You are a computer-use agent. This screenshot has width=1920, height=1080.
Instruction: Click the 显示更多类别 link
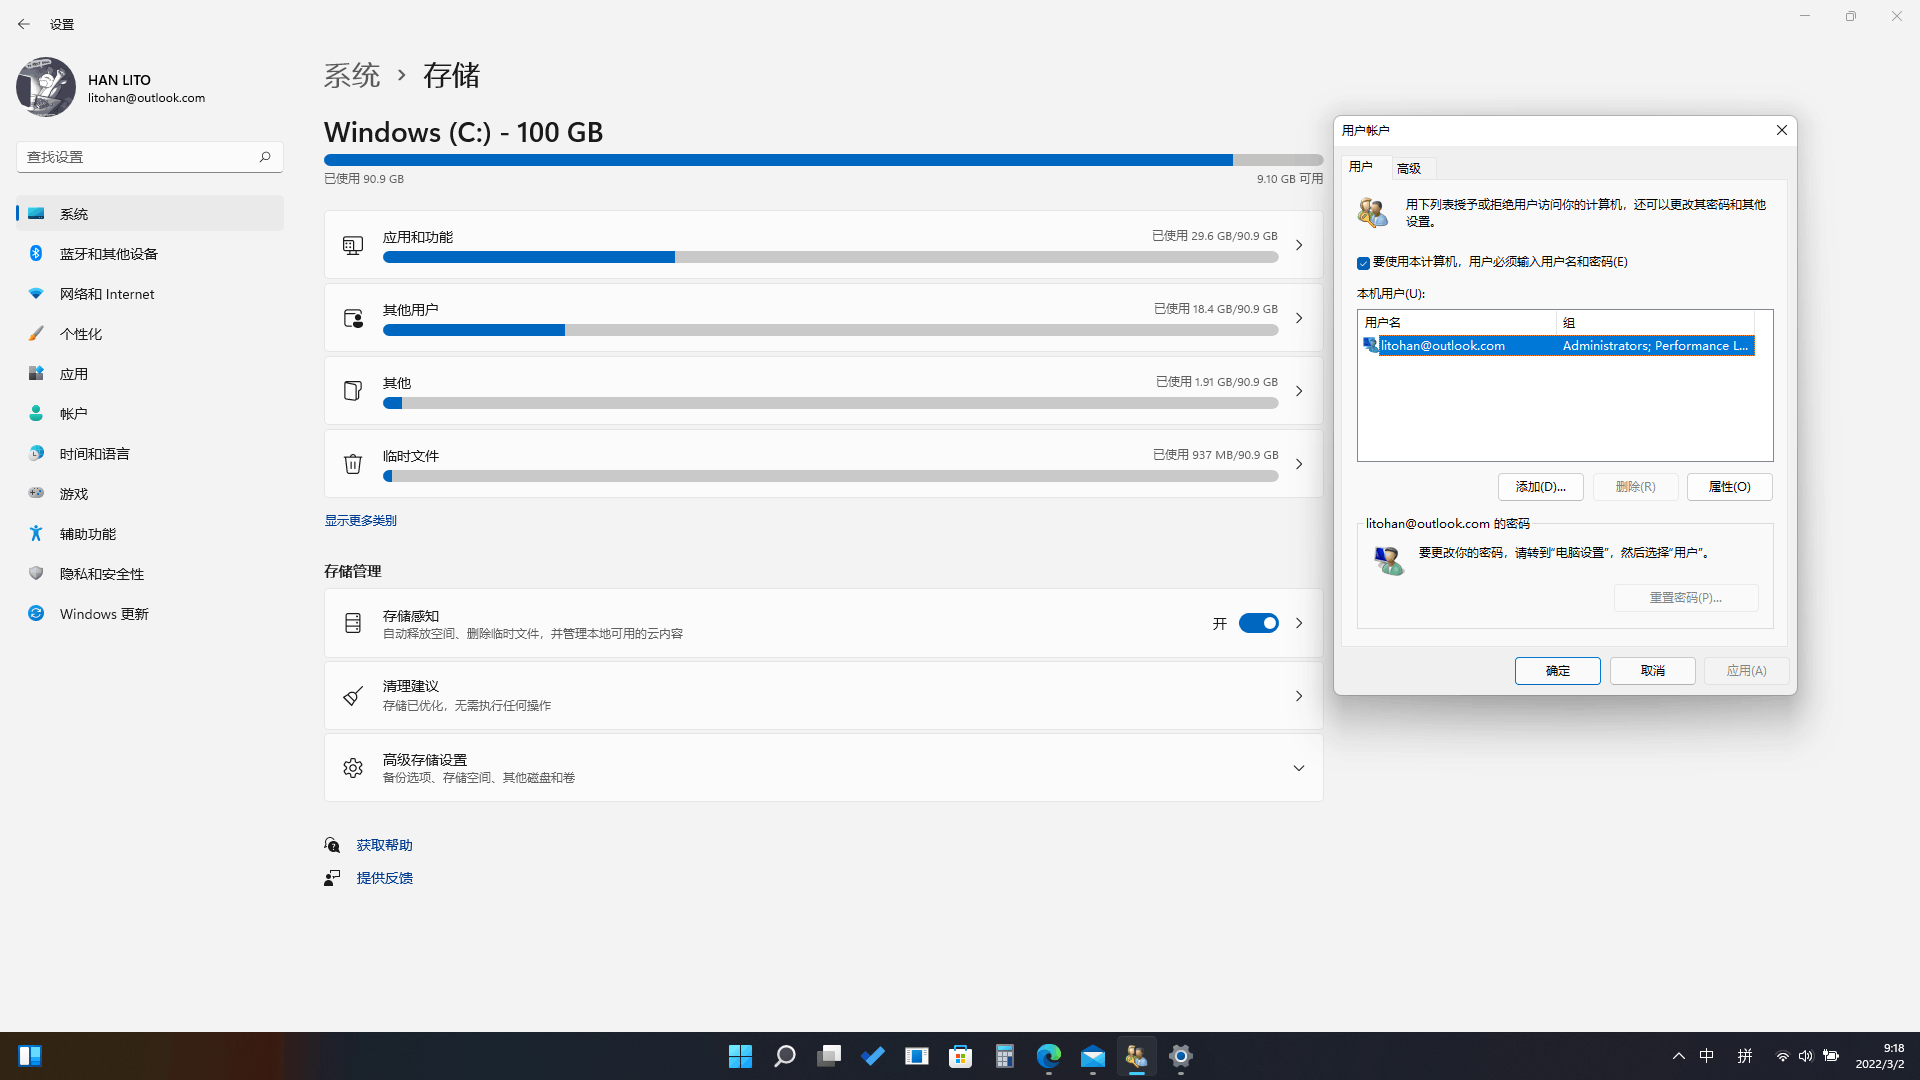pos(360,520)
